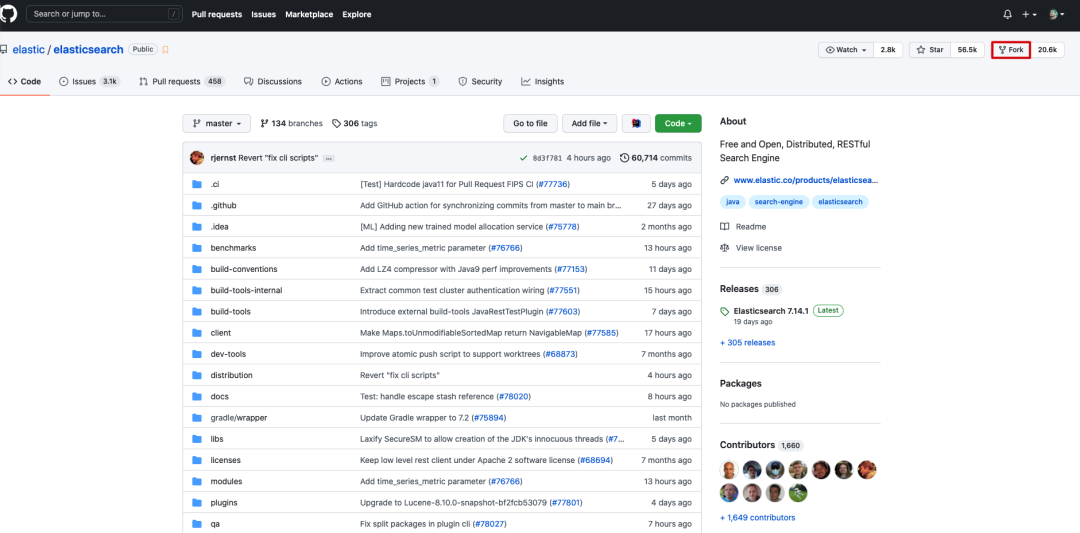
Task: Open rjernst's avatar in commit header
Action: click(197, 158)
